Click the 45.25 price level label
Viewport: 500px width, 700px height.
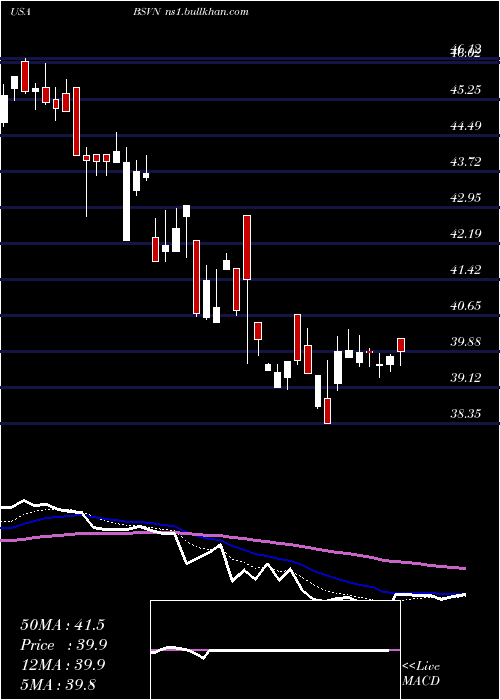tap(466, 90)
